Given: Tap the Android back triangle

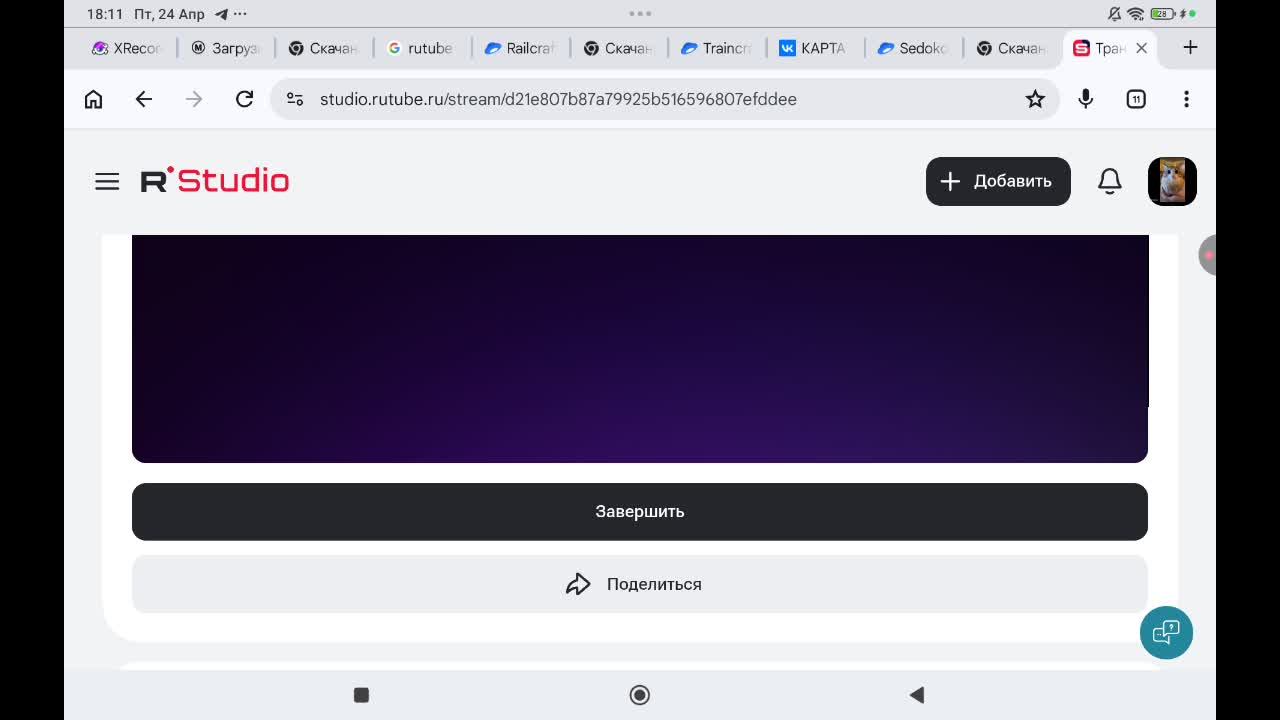Looking at the screenshot, I should [x=916, y=695].
